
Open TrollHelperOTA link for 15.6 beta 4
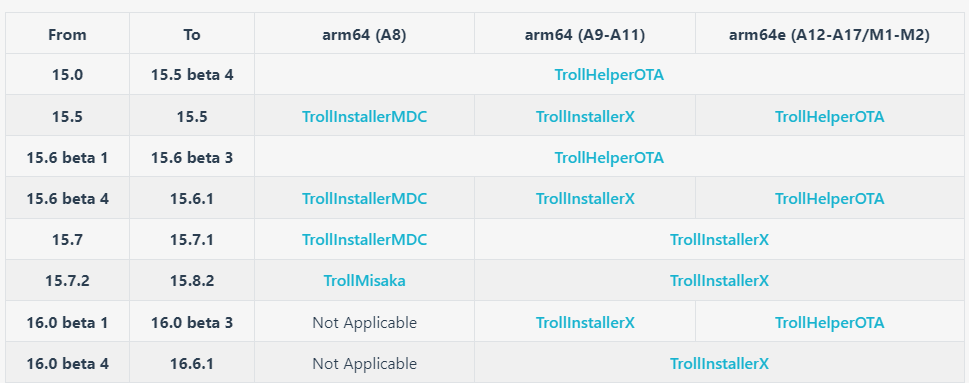829,198
